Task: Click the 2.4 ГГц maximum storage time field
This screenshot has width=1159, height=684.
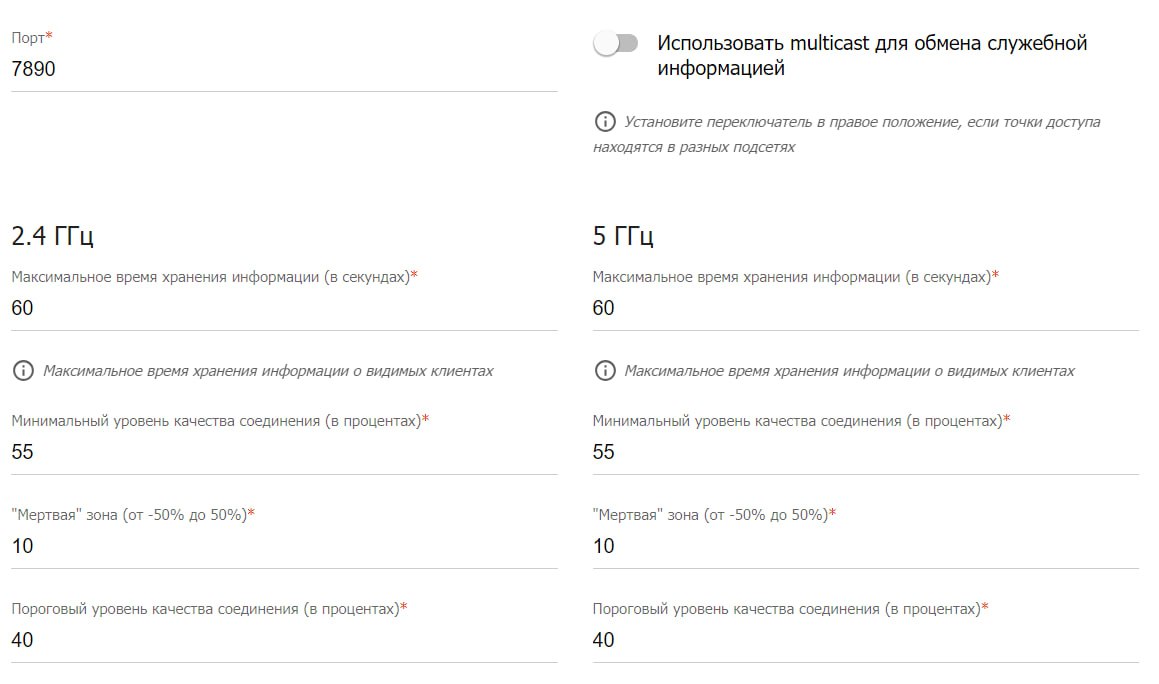Action: tap(284, 308)
